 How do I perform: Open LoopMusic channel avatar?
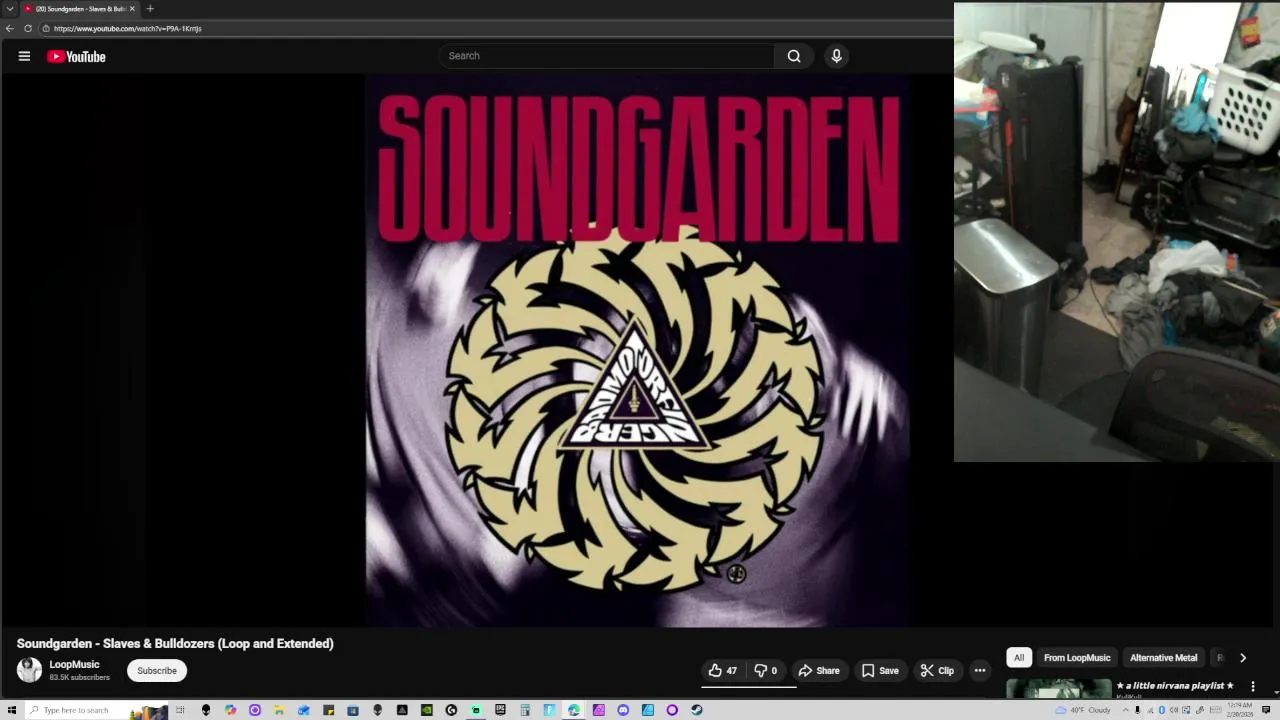click(30, 670)
